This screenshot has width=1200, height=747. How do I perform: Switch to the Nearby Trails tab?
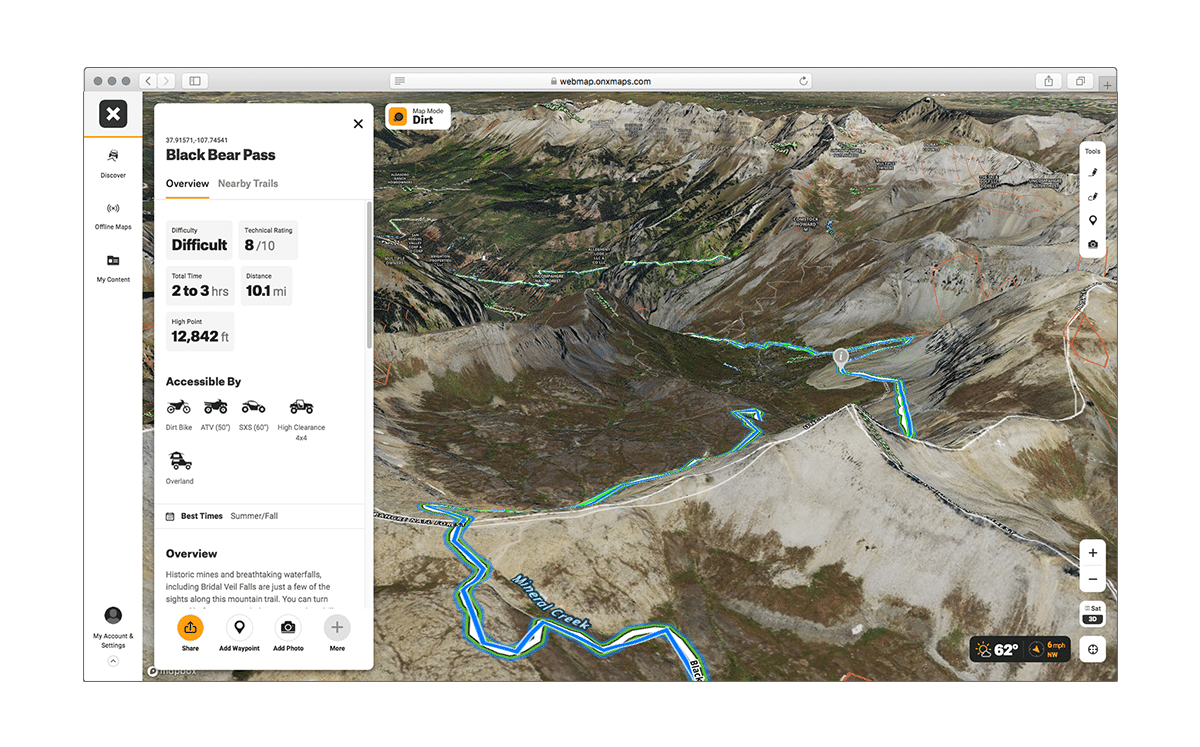click(x=248, y=184)
